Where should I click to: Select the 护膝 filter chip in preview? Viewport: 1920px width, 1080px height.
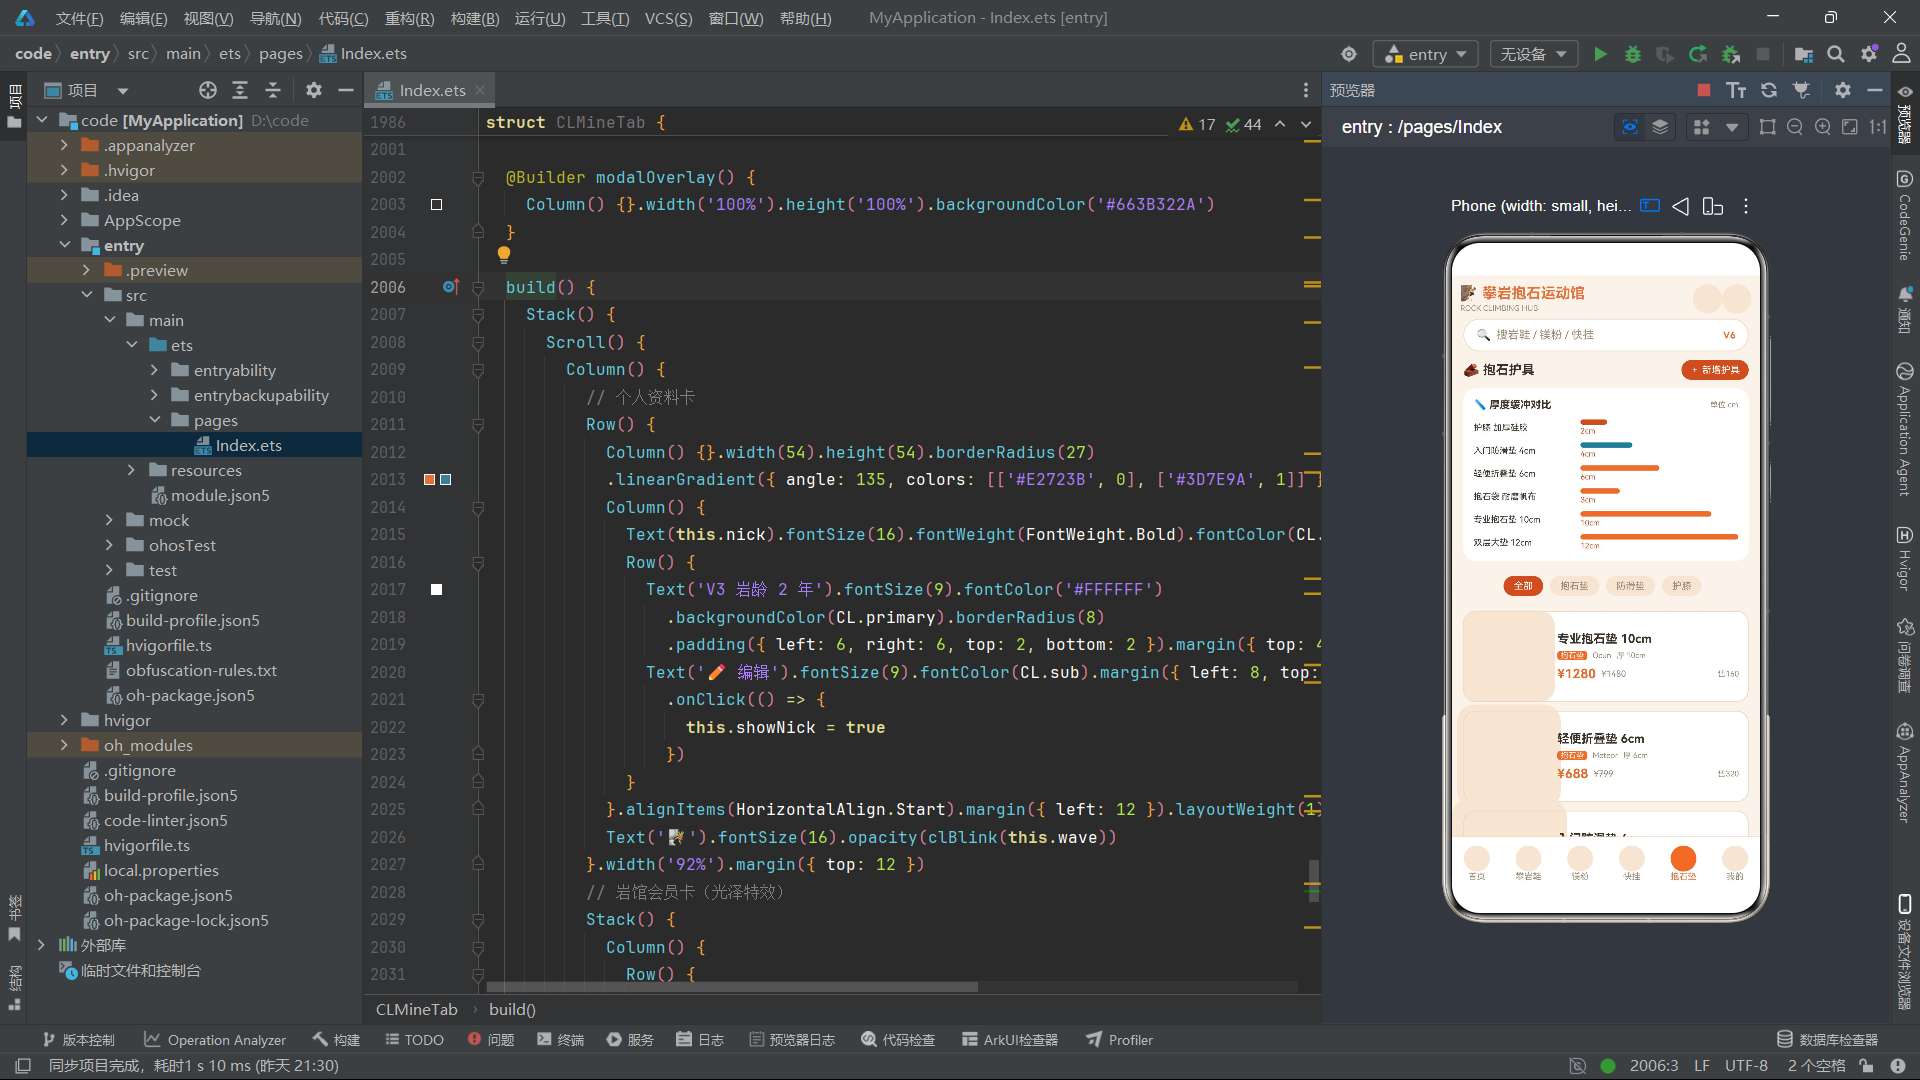pyautogui.click(x=1682, y=586)
